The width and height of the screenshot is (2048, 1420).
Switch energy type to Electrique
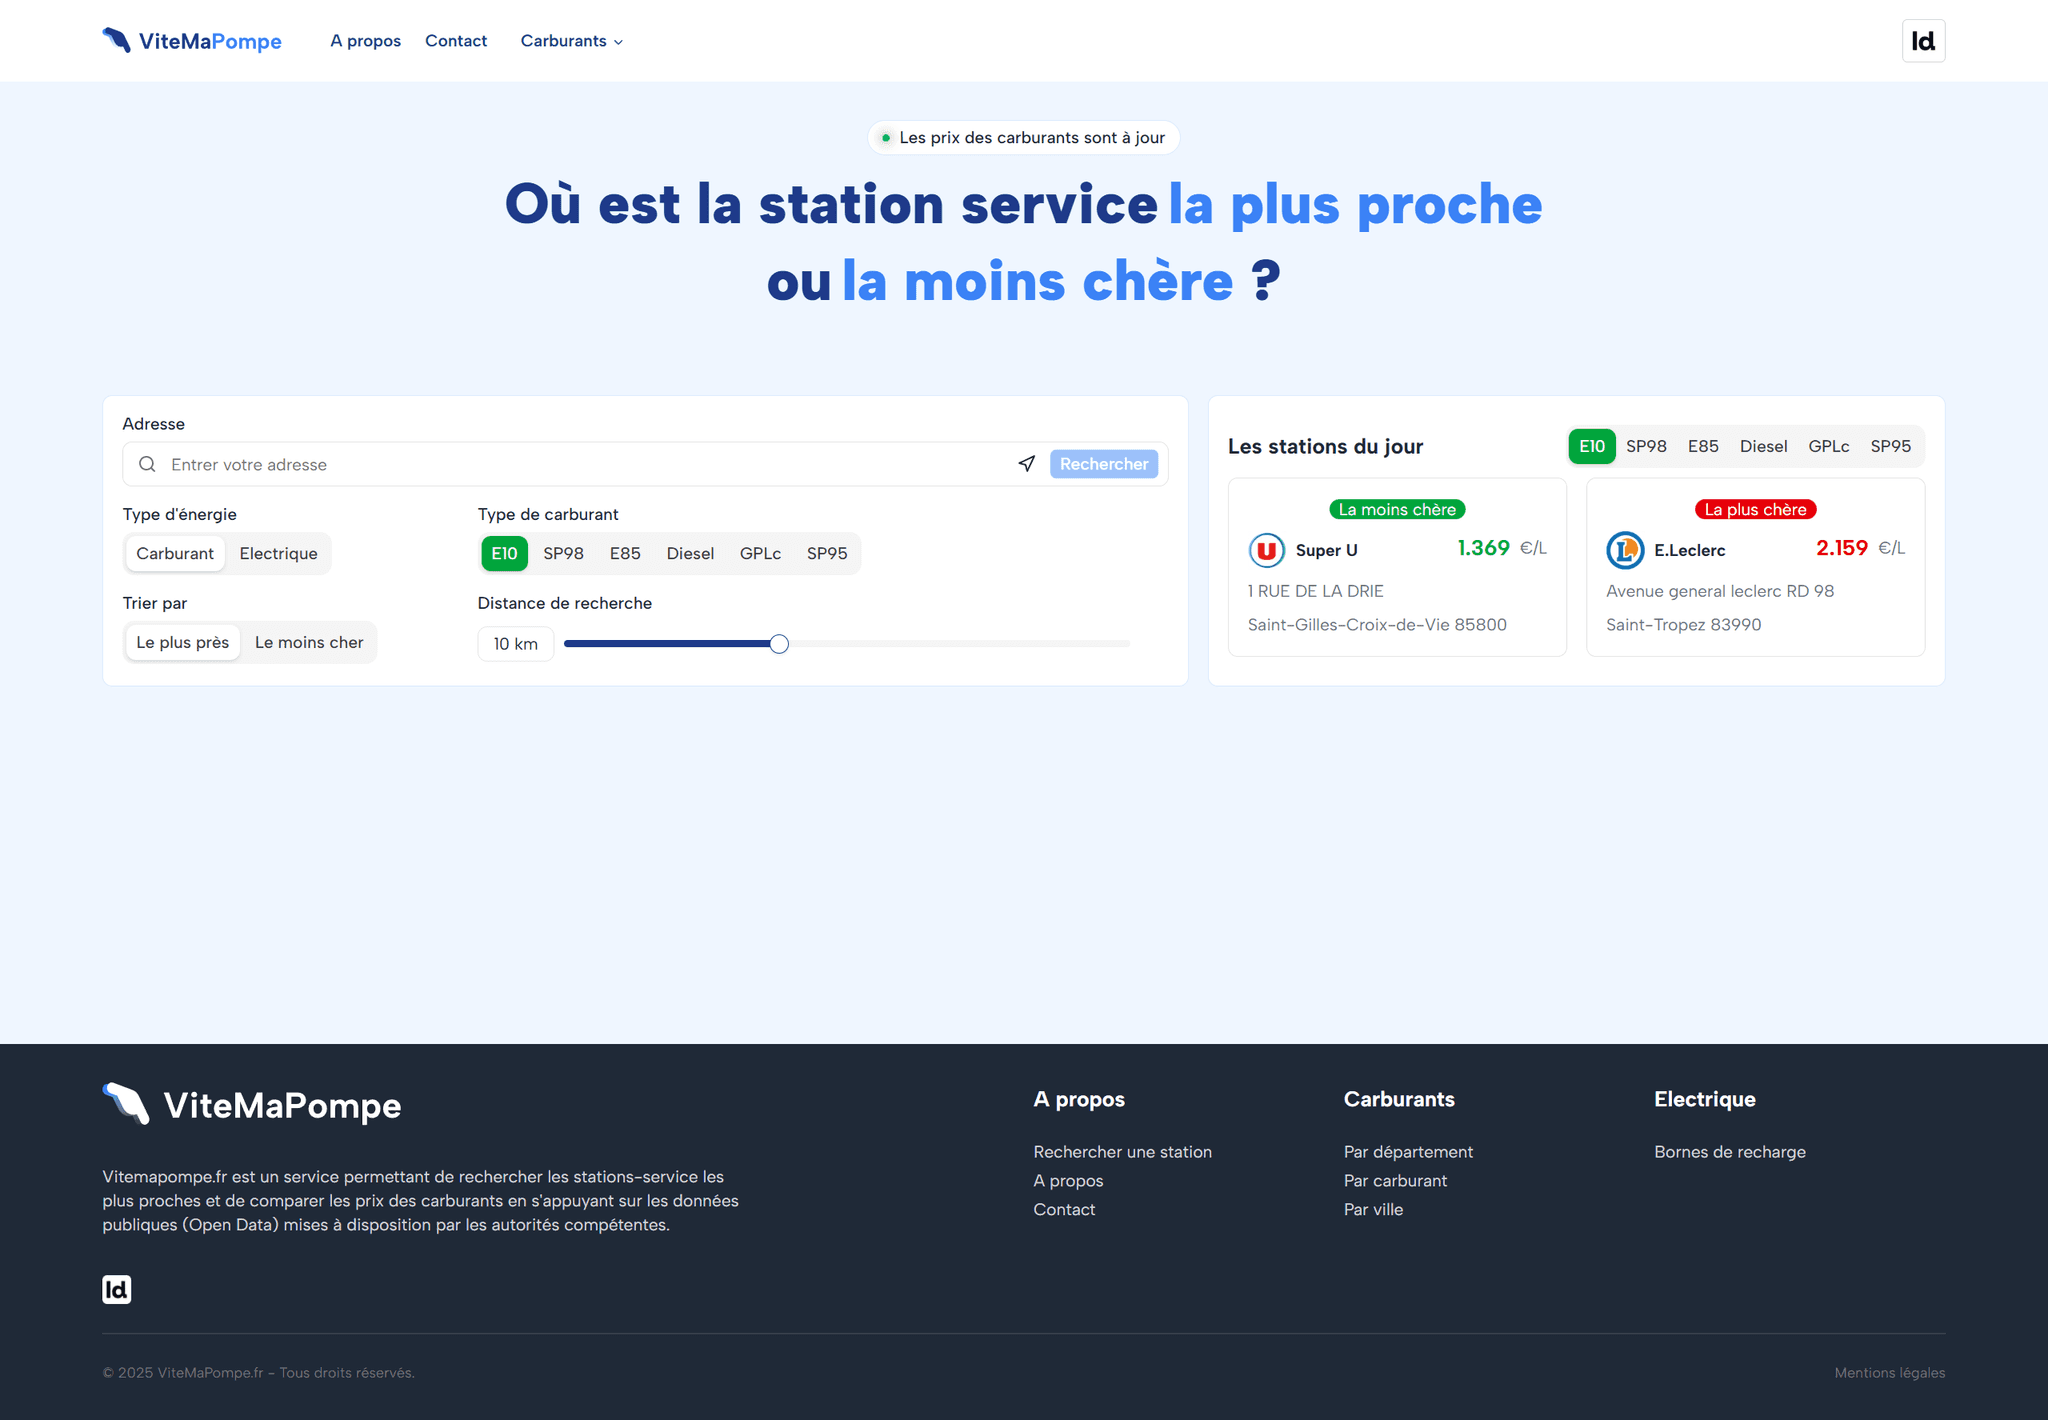click(x=278, y=553)
